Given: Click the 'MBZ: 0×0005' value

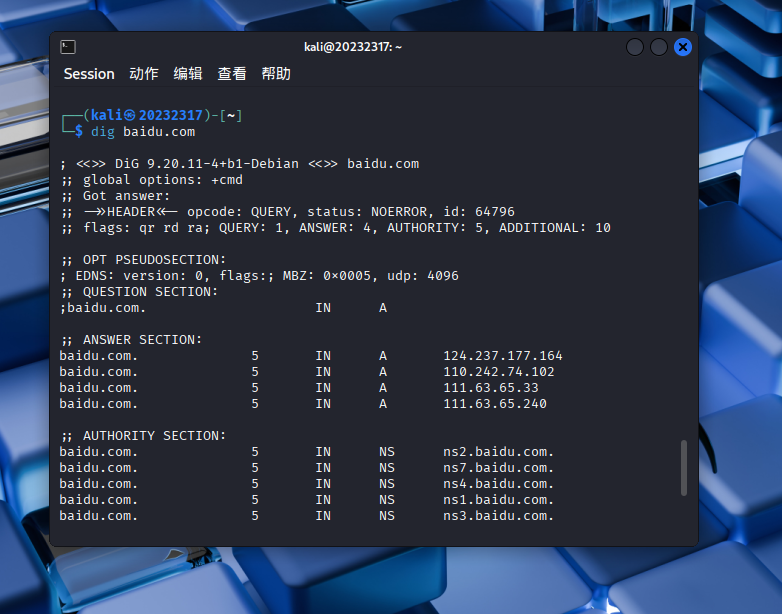Looking at the screenshot, I should click(x=327, y=276).
